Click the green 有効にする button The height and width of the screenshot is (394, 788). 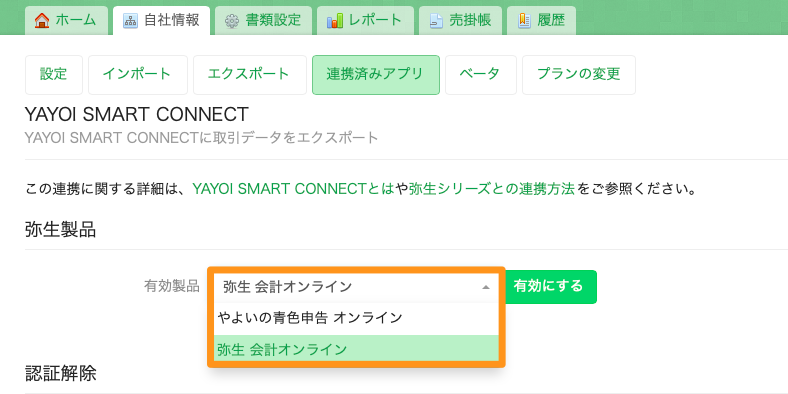(550, 286)
